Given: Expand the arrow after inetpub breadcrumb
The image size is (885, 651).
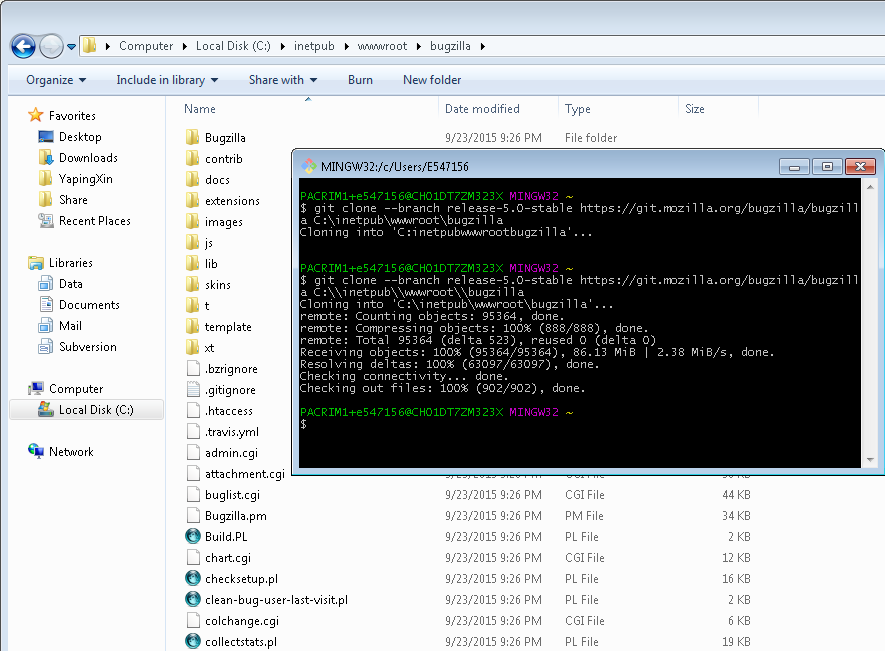Looking at the screenshot, I should coord(347,46).
